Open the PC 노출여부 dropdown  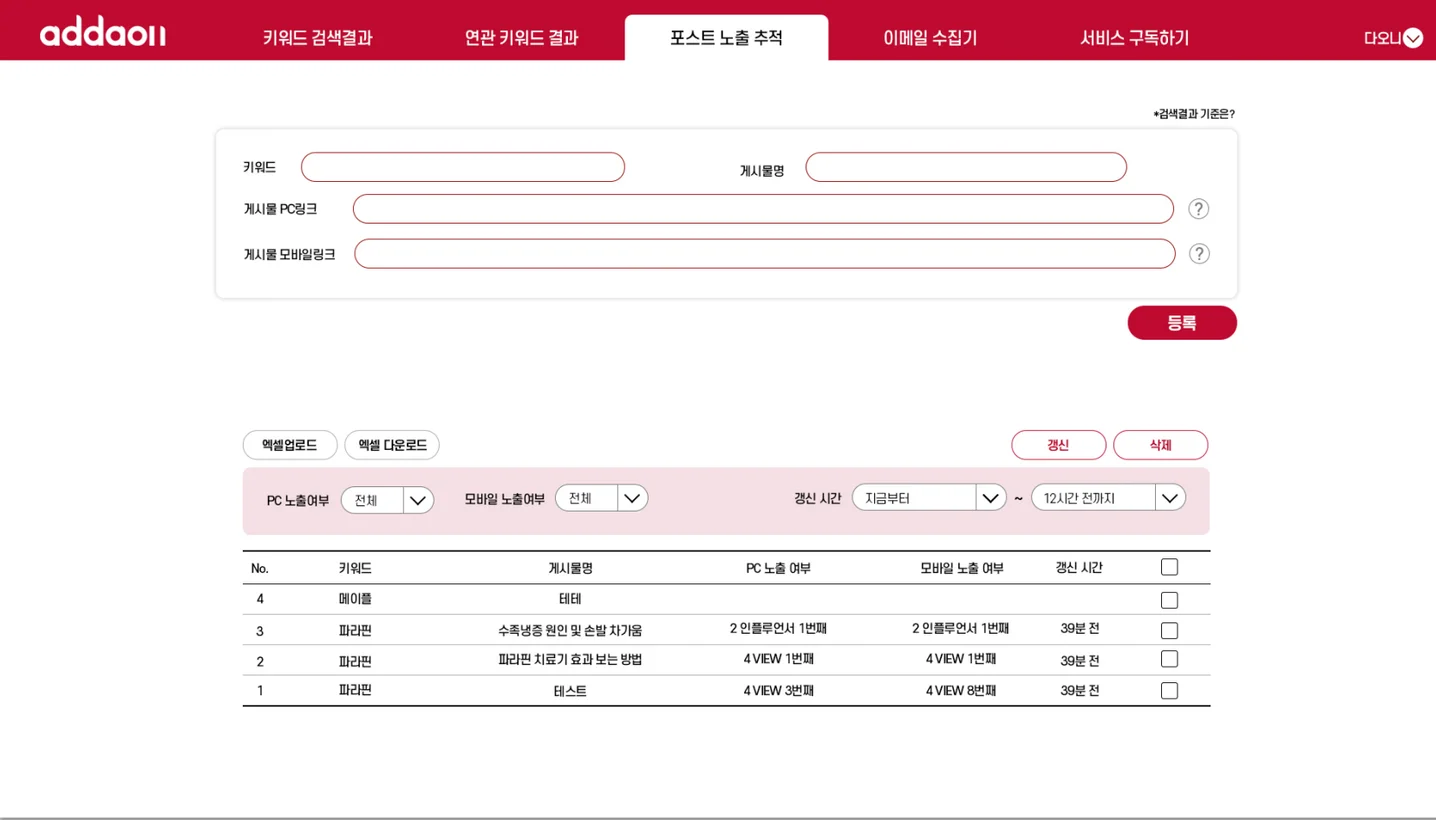click(387, 500)
